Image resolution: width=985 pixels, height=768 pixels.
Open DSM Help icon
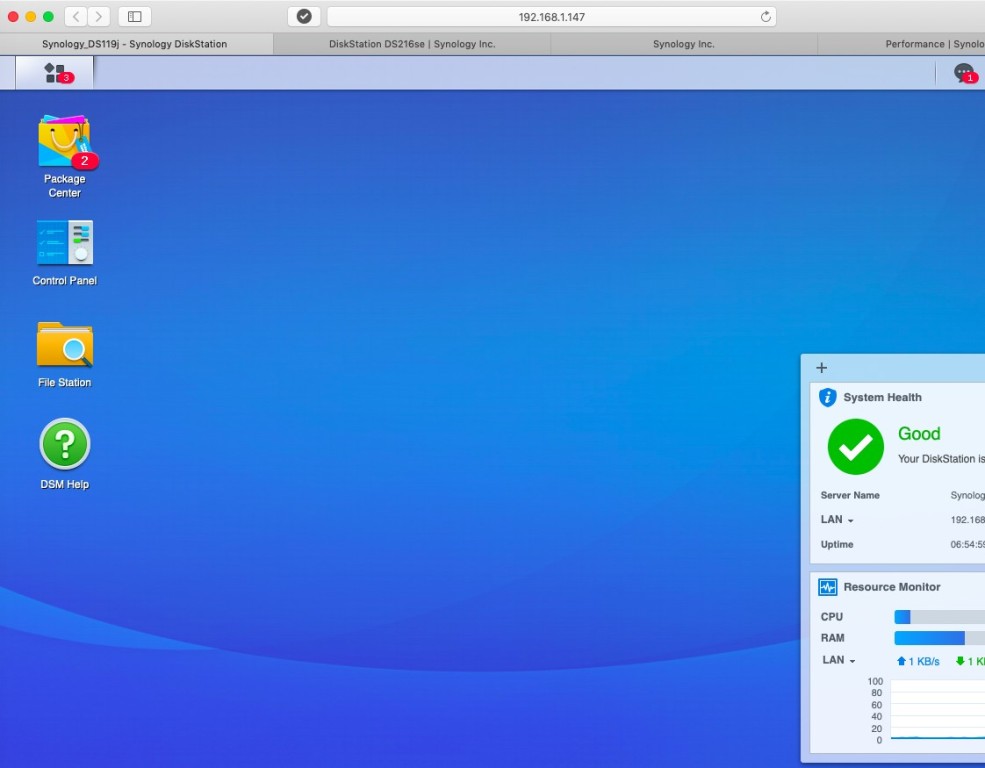point(65,454)
